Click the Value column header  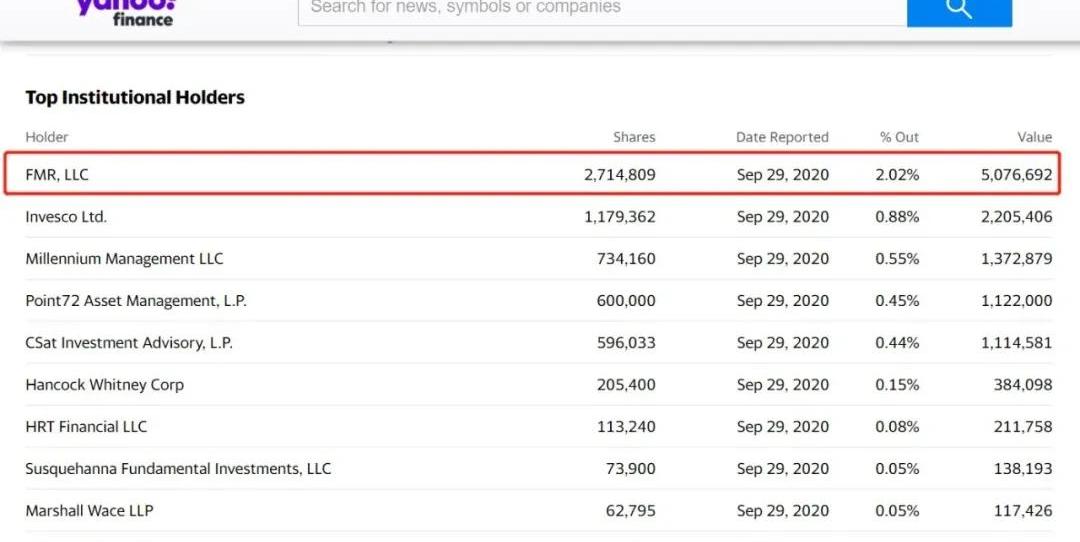(1035, 137)
